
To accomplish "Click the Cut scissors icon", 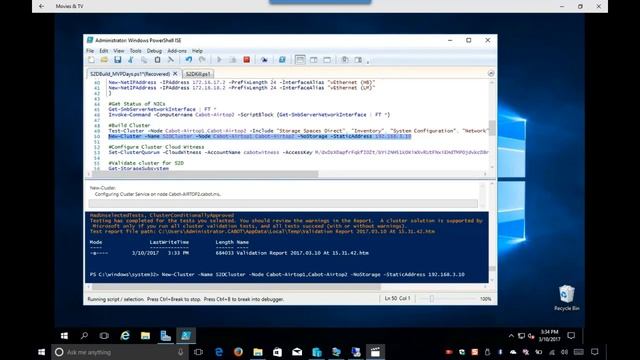I will pyautogui.click(x=131, y=60).
